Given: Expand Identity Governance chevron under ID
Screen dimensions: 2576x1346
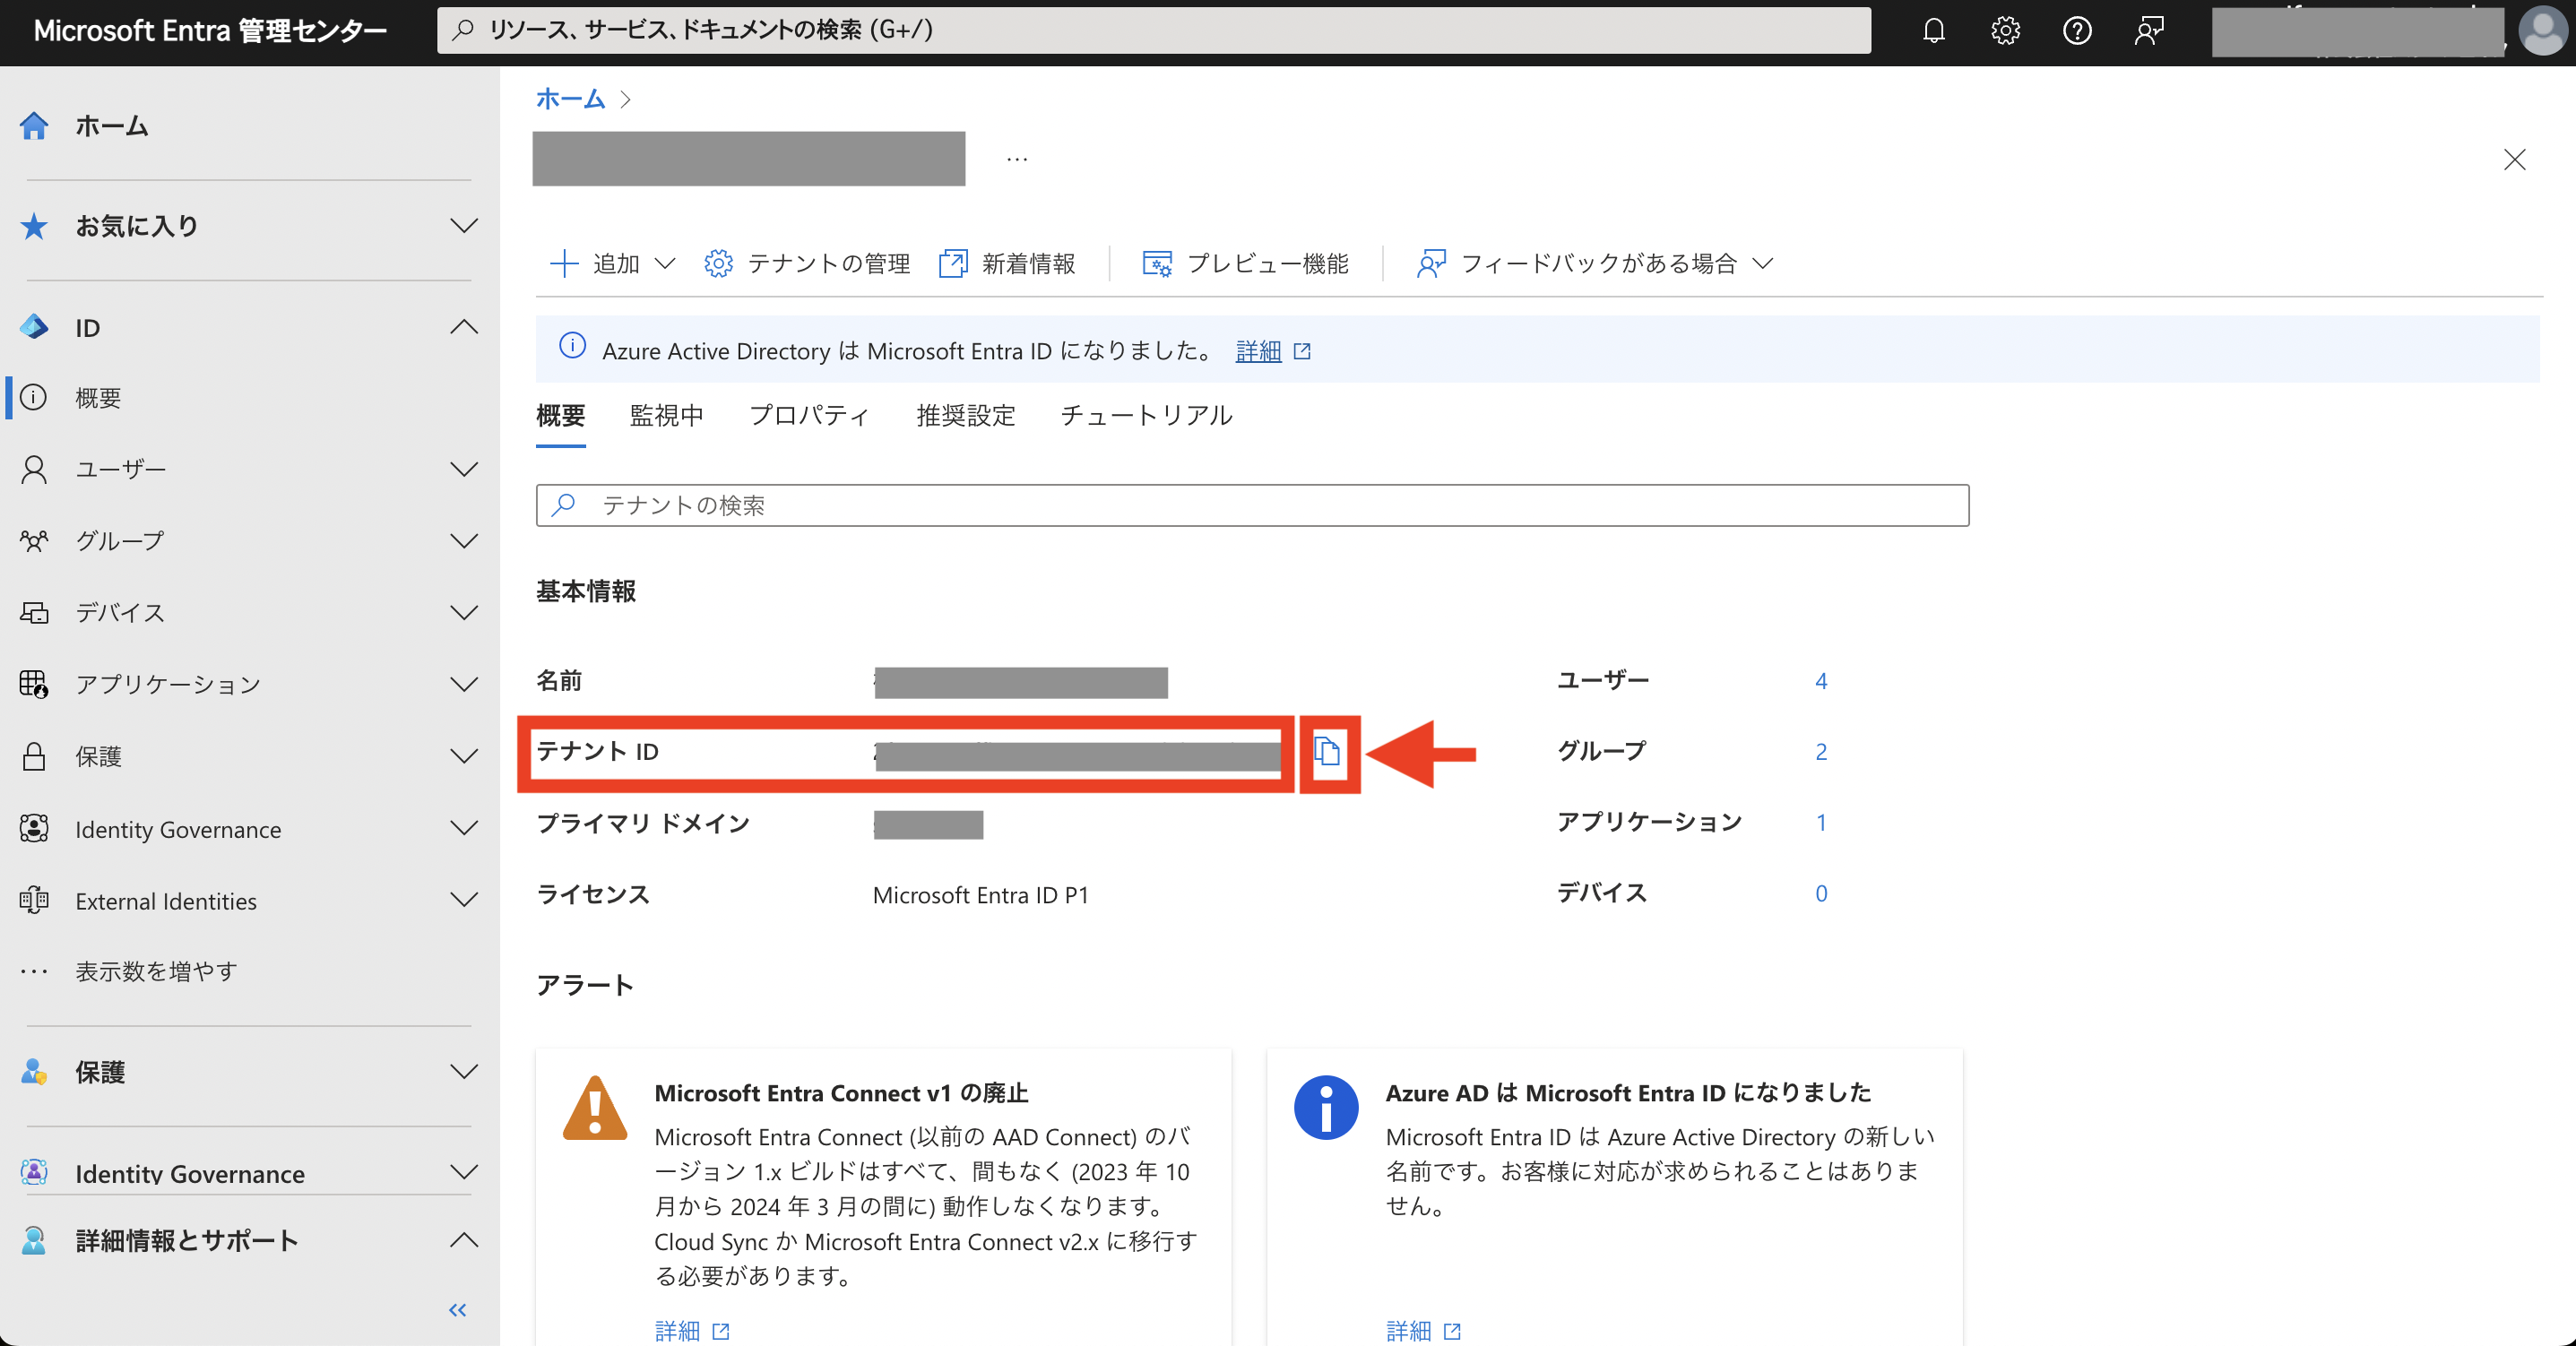Looking at the screenshot, I should pos(463,828).
